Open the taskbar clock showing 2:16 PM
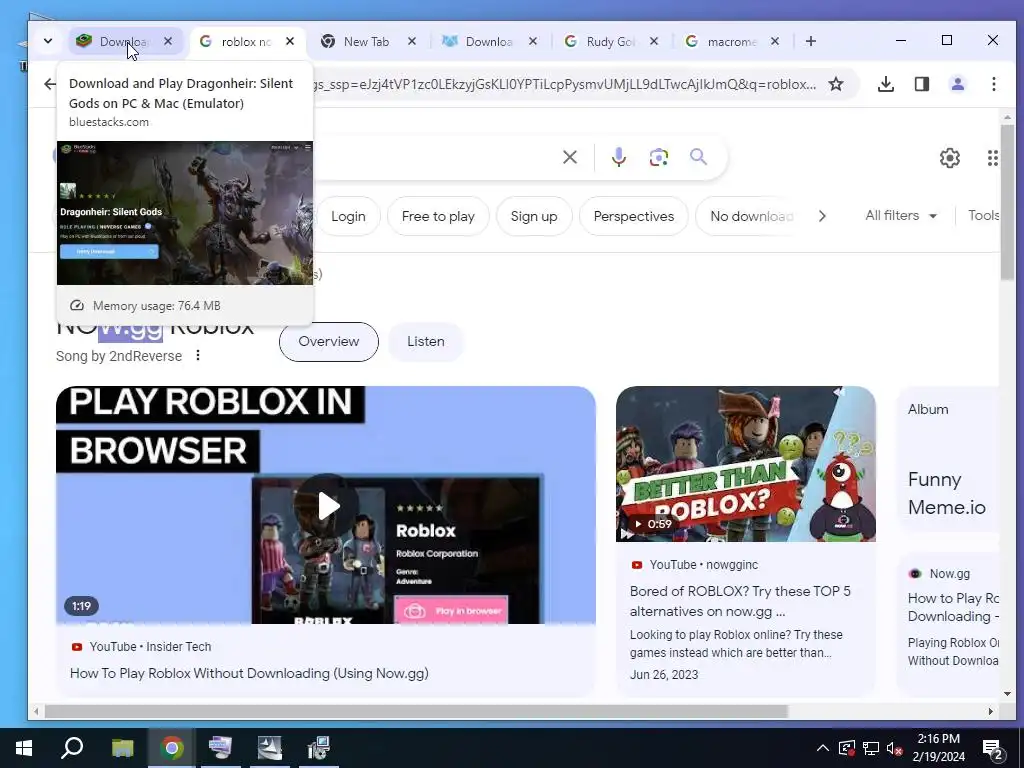Viewport: 1024px width, 768px height. tap(938, 748)
